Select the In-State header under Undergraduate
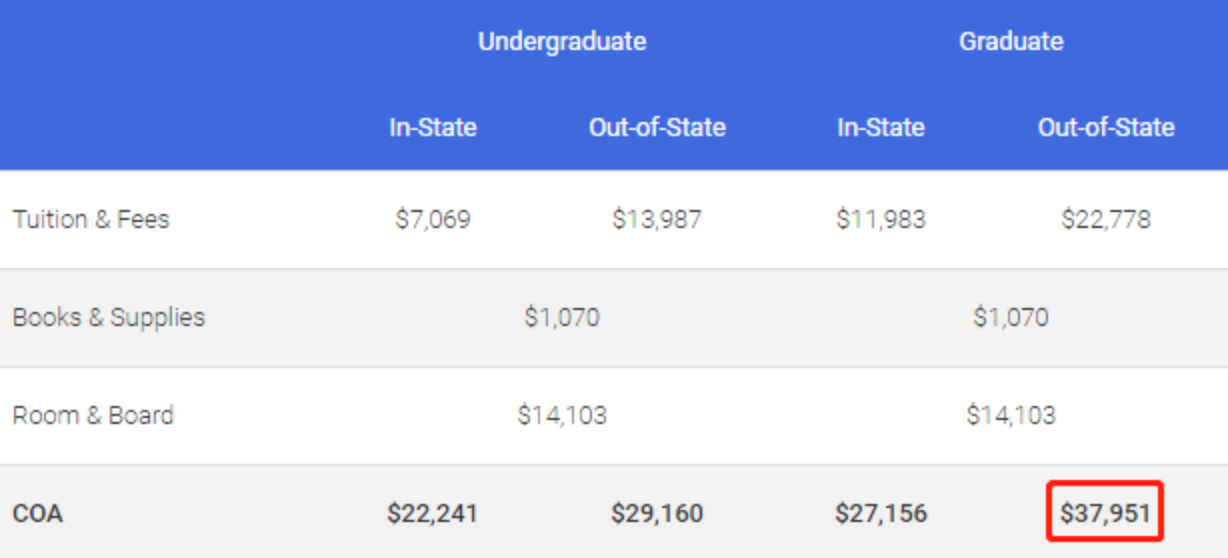 coord(433,128)
